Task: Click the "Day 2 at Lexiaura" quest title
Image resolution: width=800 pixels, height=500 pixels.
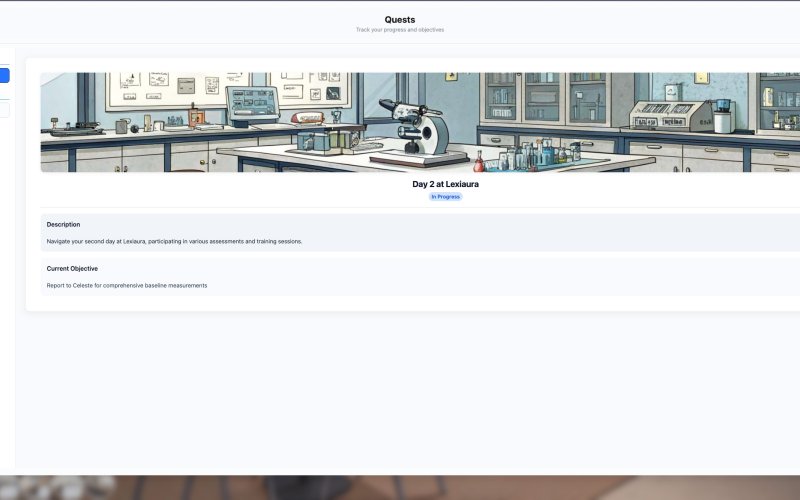Action: click(x=445, y=184)
